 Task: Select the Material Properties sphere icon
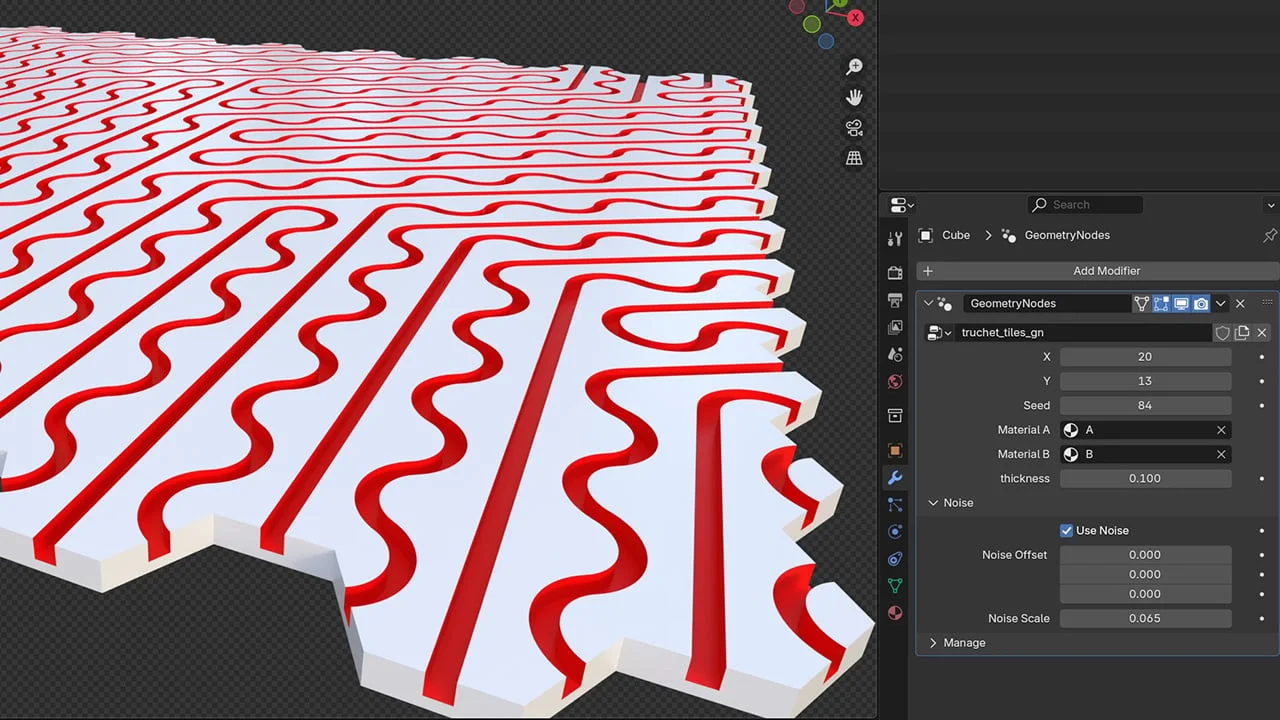895,612
